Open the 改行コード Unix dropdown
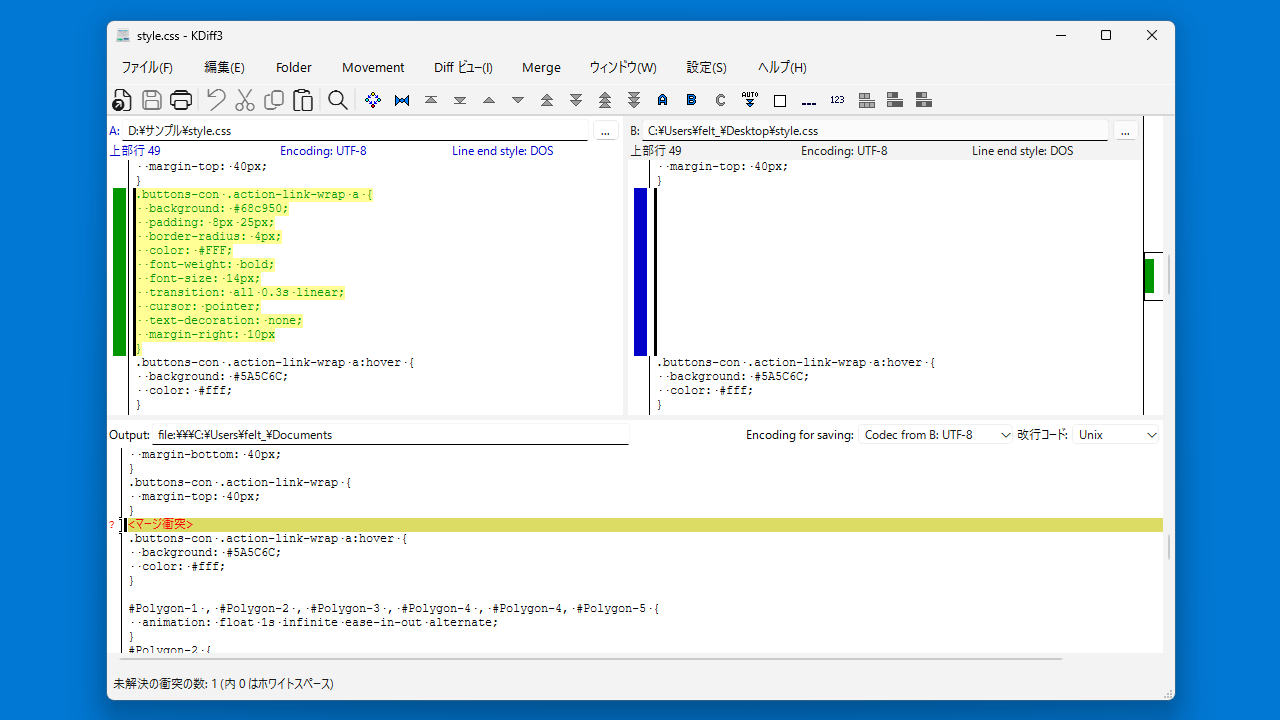 pyautogui.click(x=1117, y=435)
